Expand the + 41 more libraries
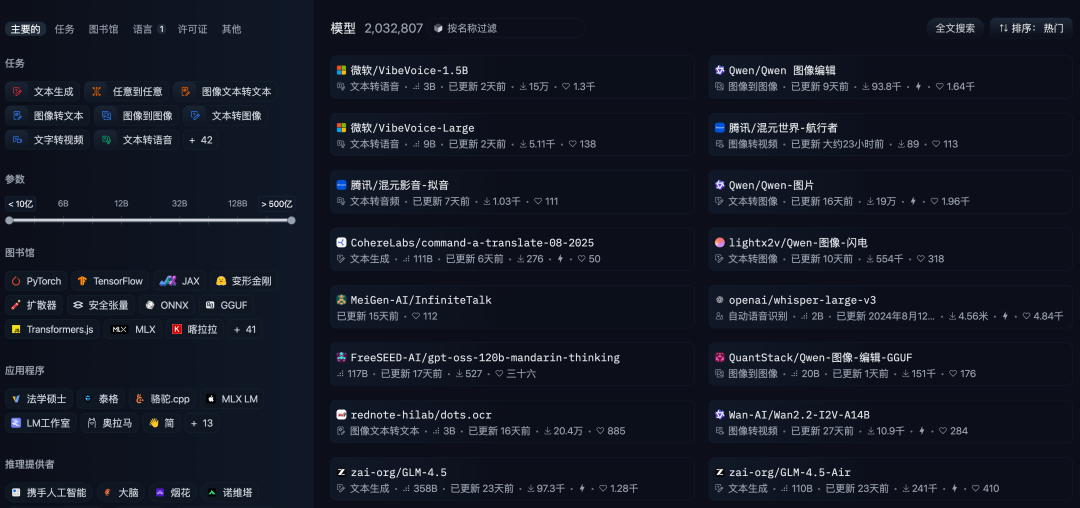This screenshot has height=508, width=1080. click(245, 329)
